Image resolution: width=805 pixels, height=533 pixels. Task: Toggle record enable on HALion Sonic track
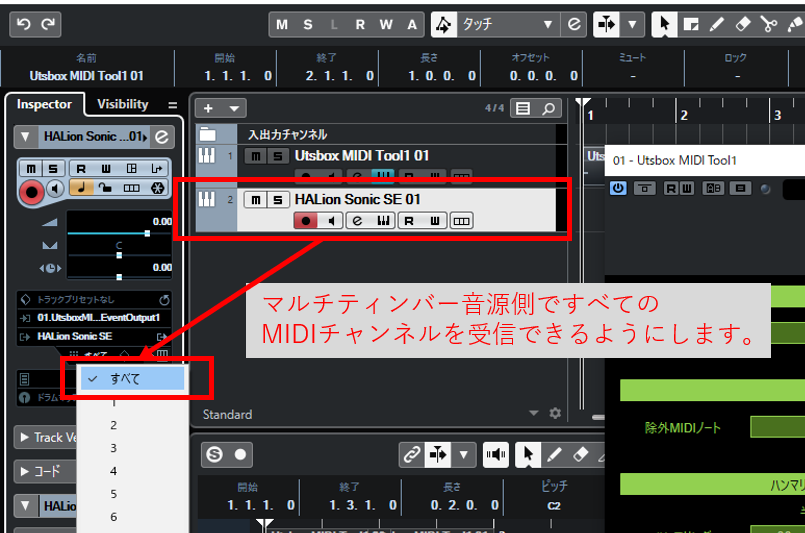click(x=305, y=221)
